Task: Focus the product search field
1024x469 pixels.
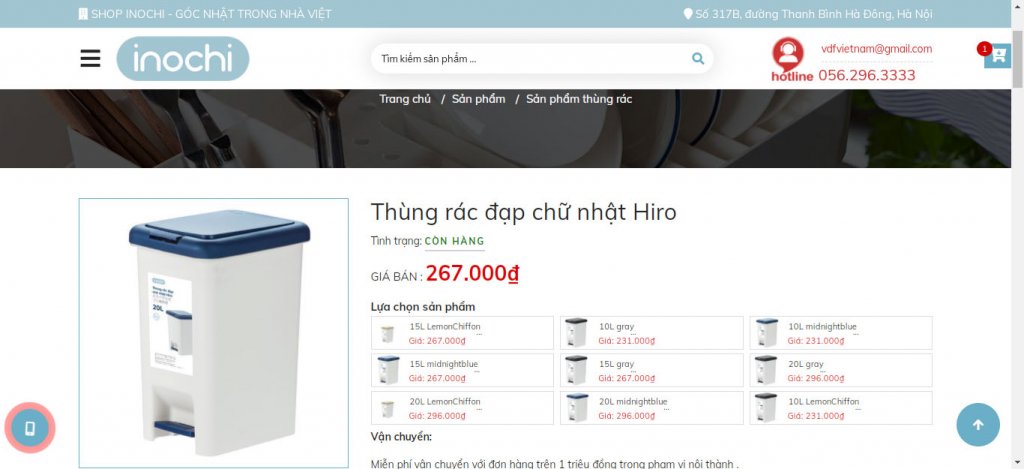Action: click(529, 59)
